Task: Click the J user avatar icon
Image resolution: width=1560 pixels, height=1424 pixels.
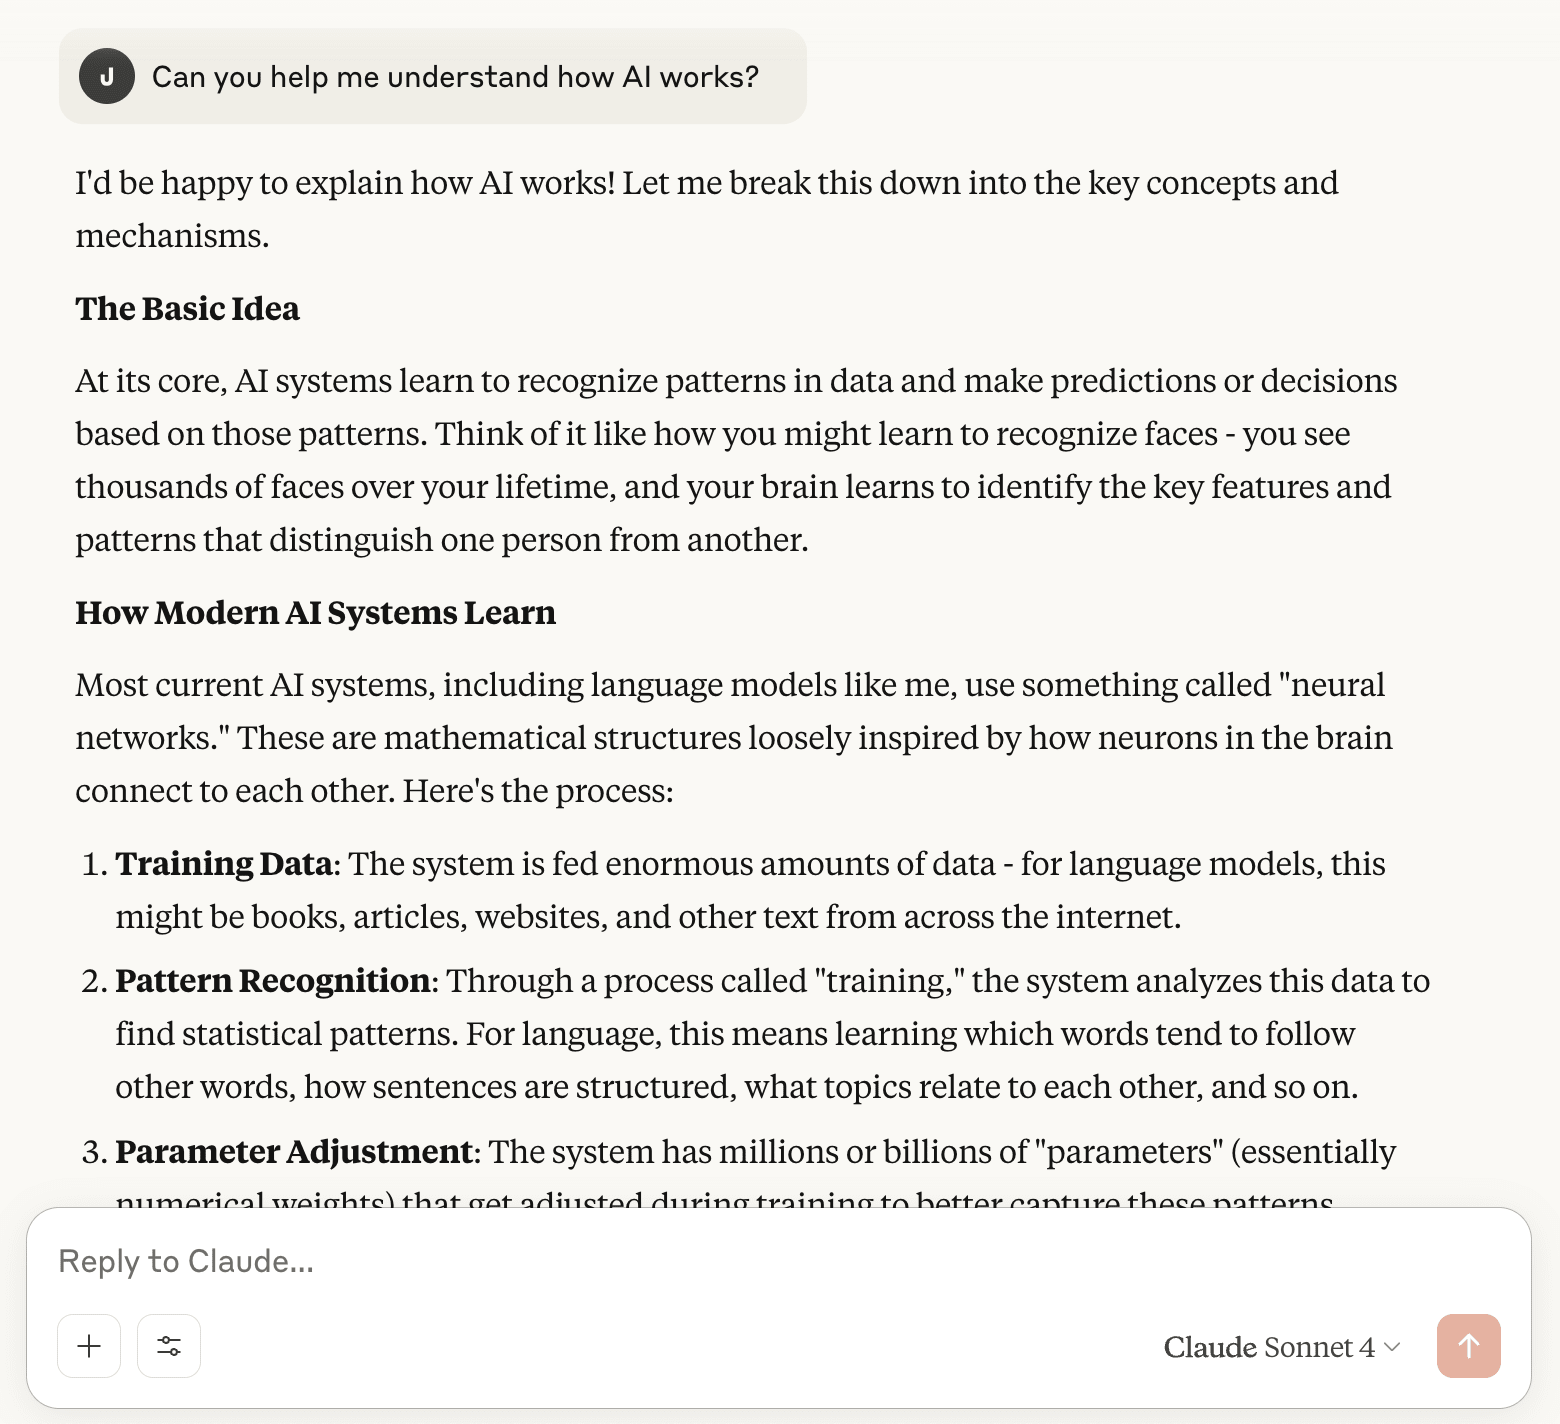Action: click(107, 76)
